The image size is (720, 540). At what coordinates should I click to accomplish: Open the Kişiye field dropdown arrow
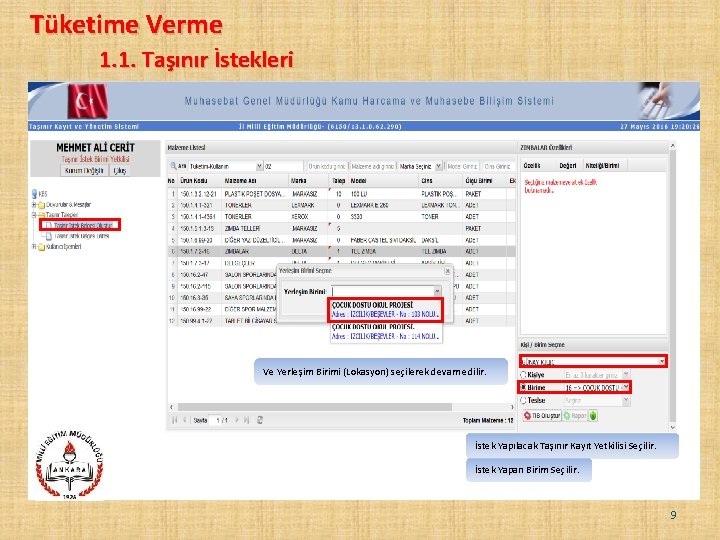626,375
